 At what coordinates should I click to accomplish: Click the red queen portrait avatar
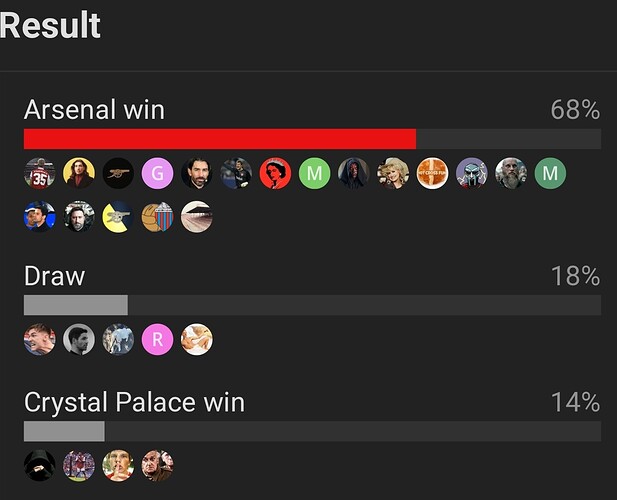[x=275, y=173]
